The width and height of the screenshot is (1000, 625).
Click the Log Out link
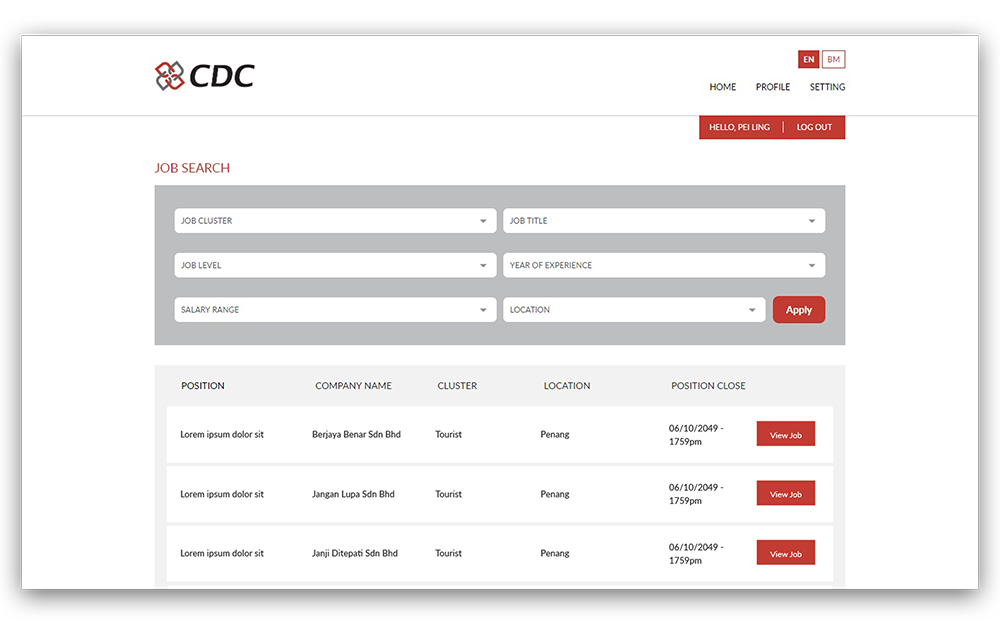point(814,128)
